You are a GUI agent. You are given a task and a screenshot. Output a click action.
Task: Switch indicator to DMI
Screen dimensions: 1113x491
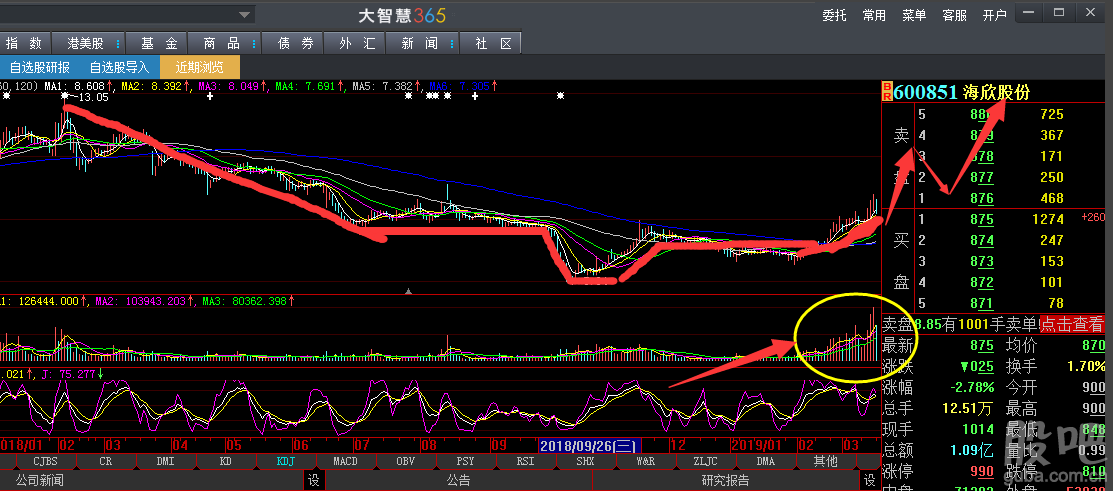click(166, 461)
